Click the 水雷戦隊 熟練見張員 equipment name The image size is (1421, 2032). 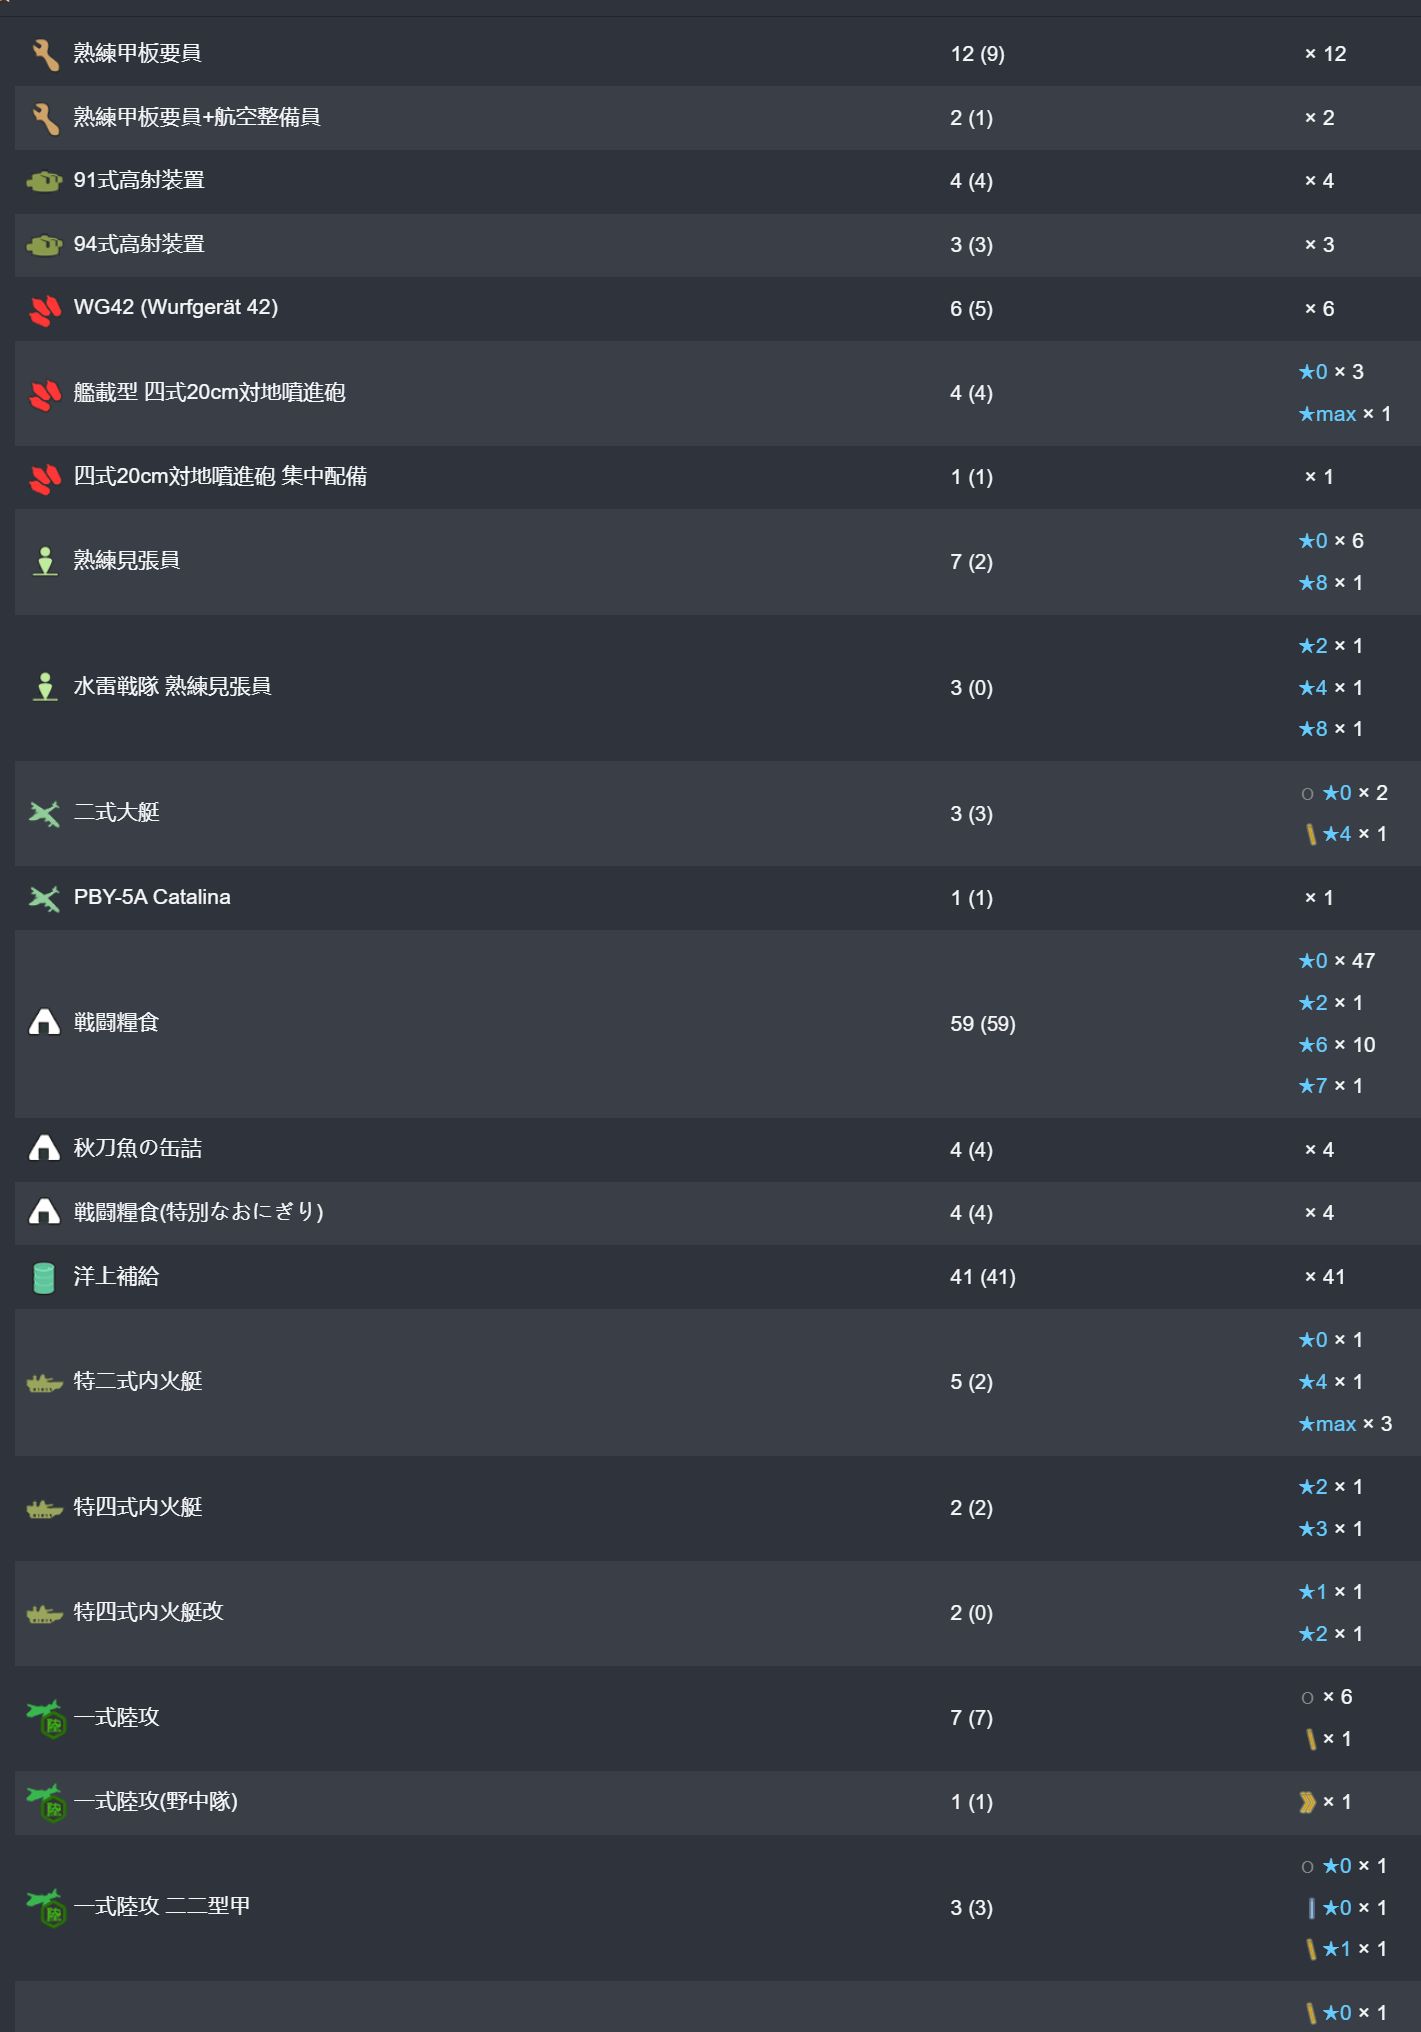click(172, 686)
